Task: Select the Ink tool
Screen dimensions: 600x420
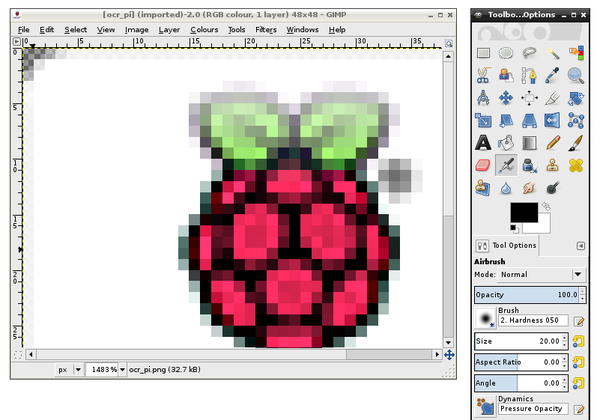Action: point(529,166)
